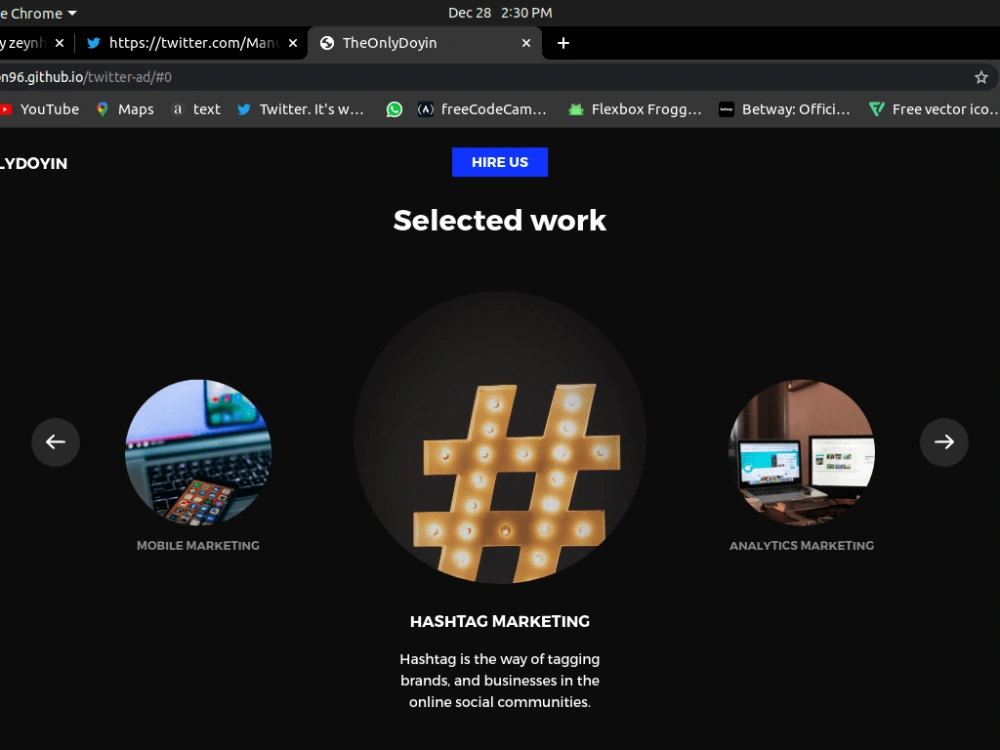Open the 'text' Amazon bookmark
1000x750 pixels.
[x=196, y=110]
